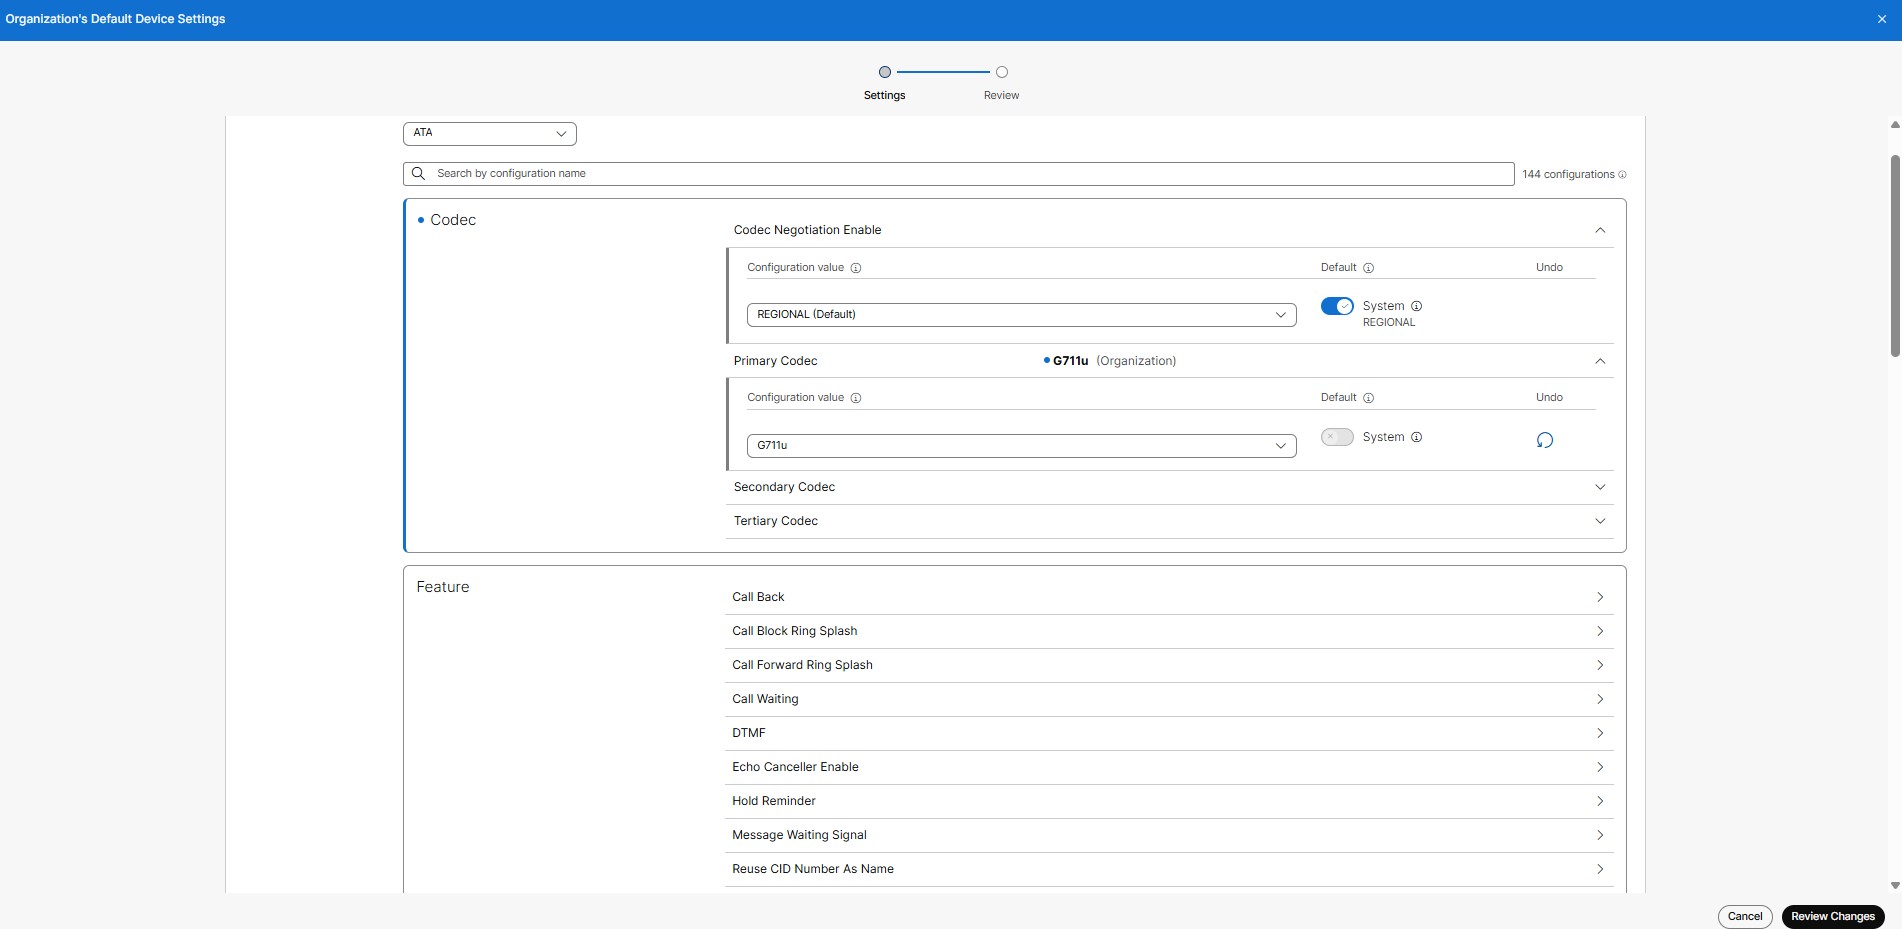Click the Review Changes button
Viewport: 1902px width, 929px height.
[1832, 917]
